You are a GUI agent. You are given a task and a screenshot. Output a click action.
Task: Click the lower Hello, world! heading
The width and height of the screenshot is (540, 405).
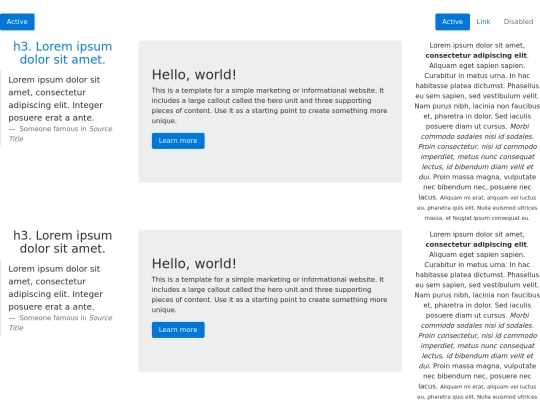[x=194, y=264]
